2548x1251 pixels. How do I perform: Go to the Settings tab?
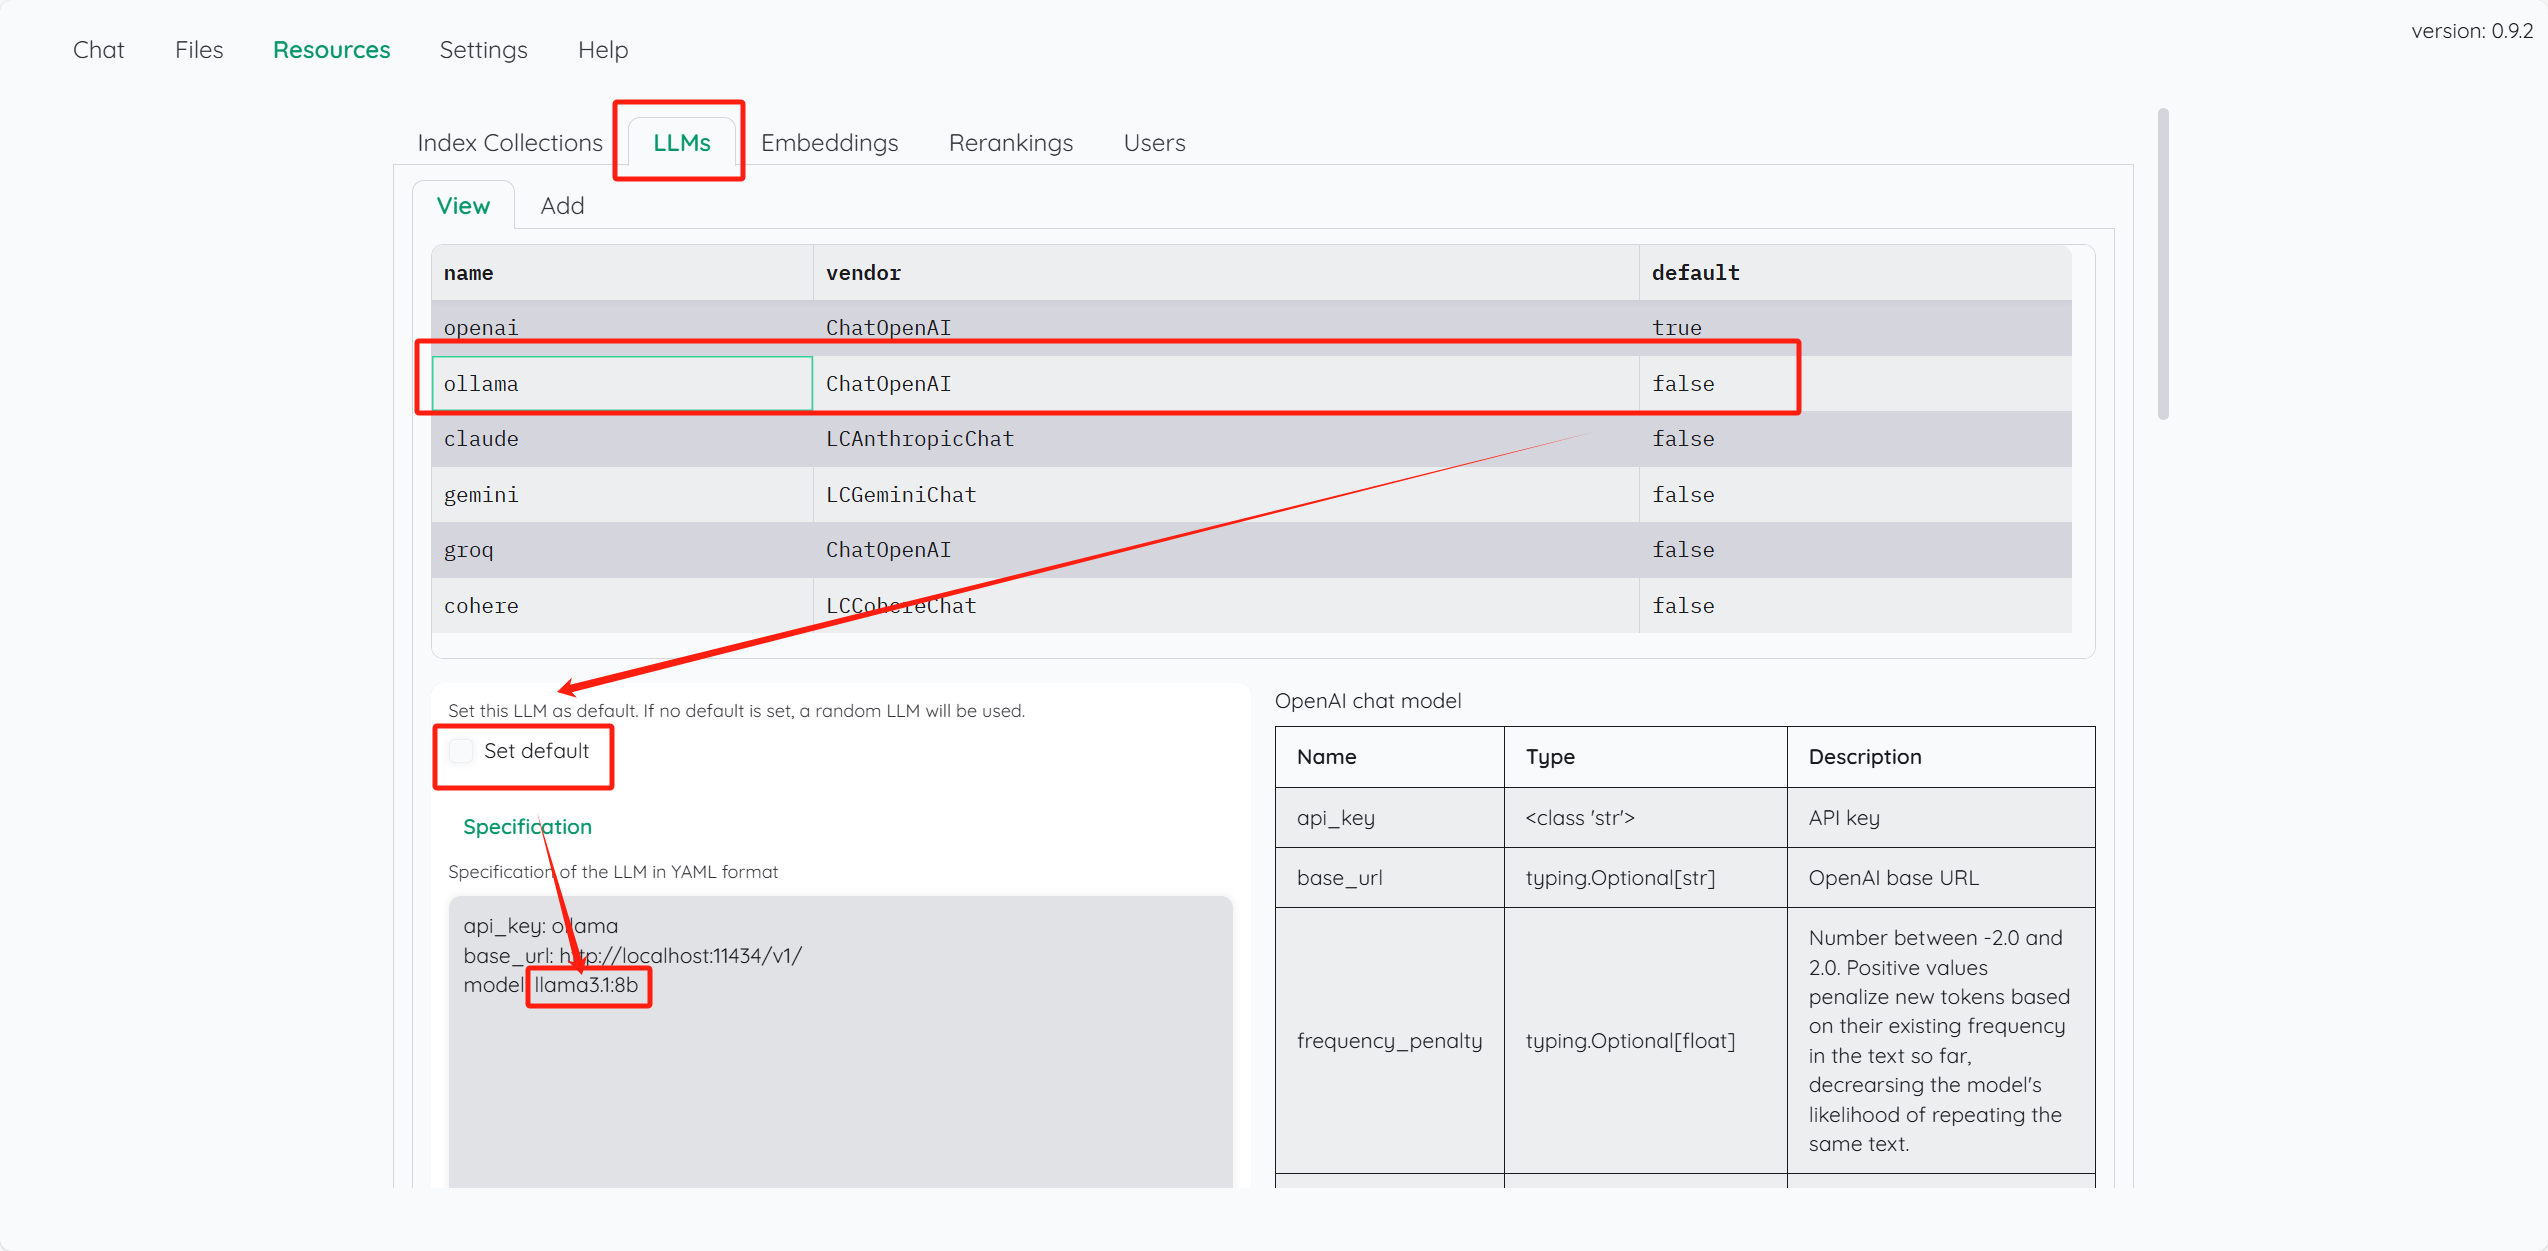coord(483,50)
